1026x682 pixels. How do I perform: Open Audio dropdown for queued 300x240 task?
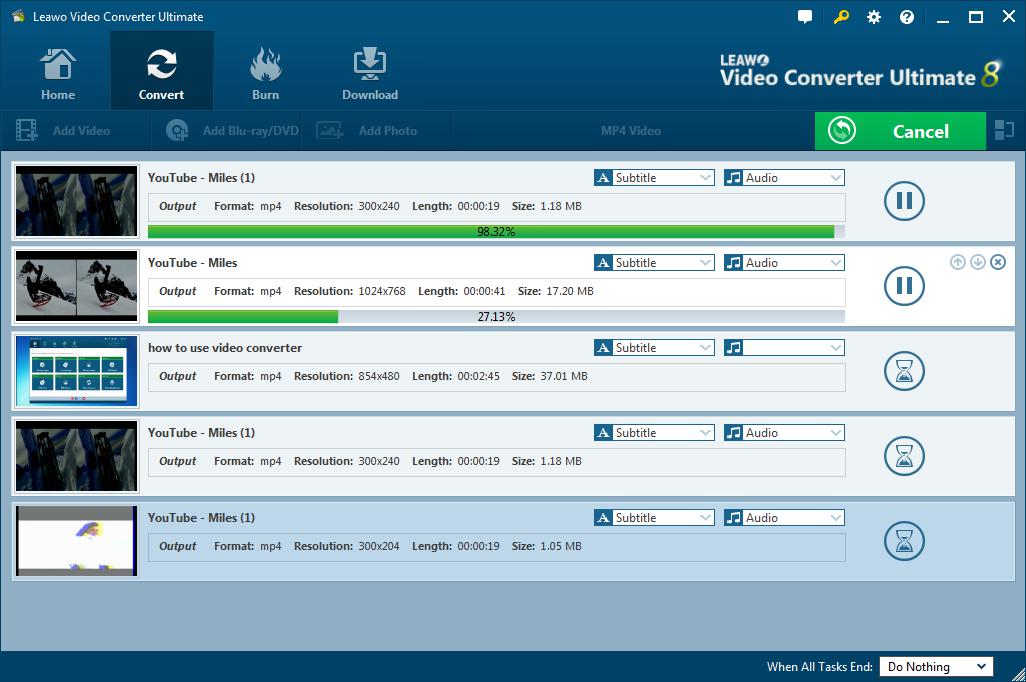[784, 433]
